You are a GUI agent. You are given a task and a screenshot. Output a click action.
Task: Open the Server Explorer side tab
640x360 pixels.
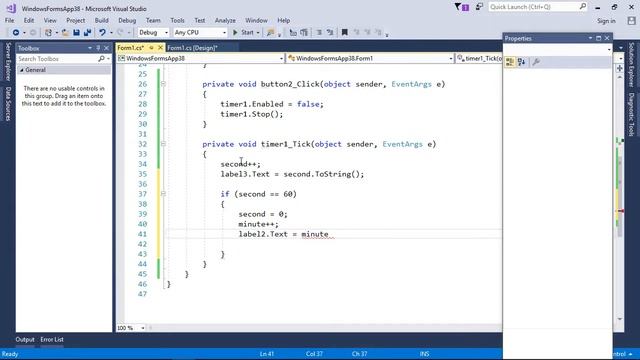8,61
